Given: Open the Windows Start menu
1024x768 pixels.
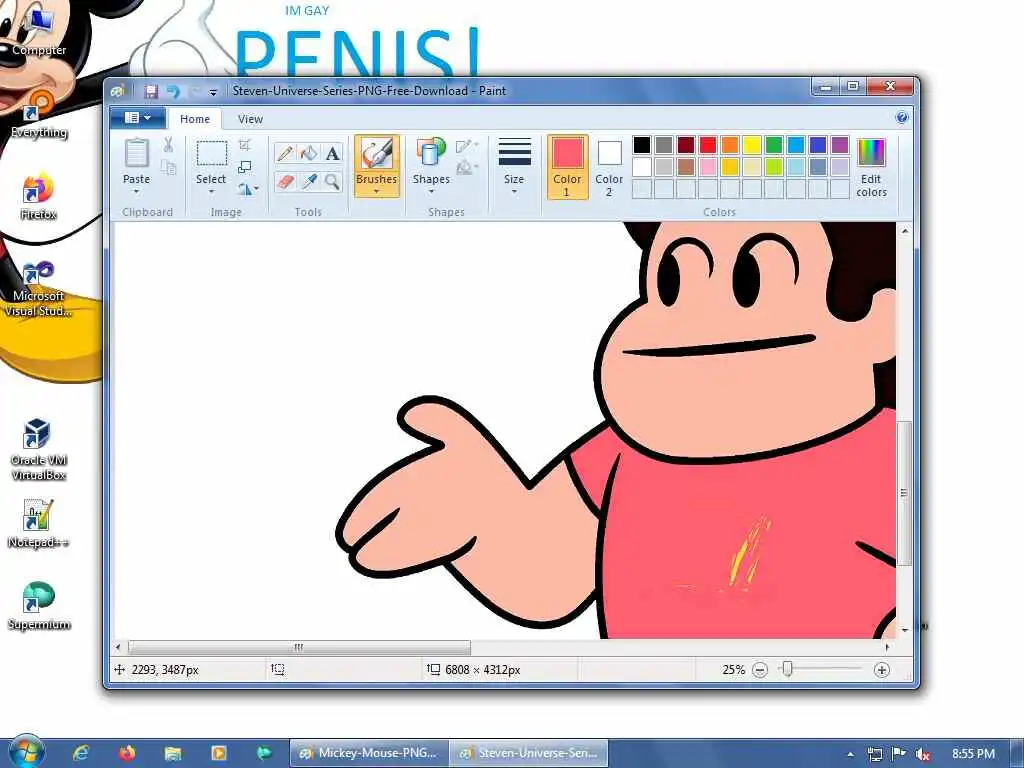Looking at the screenshot, I should pos(25,752).
